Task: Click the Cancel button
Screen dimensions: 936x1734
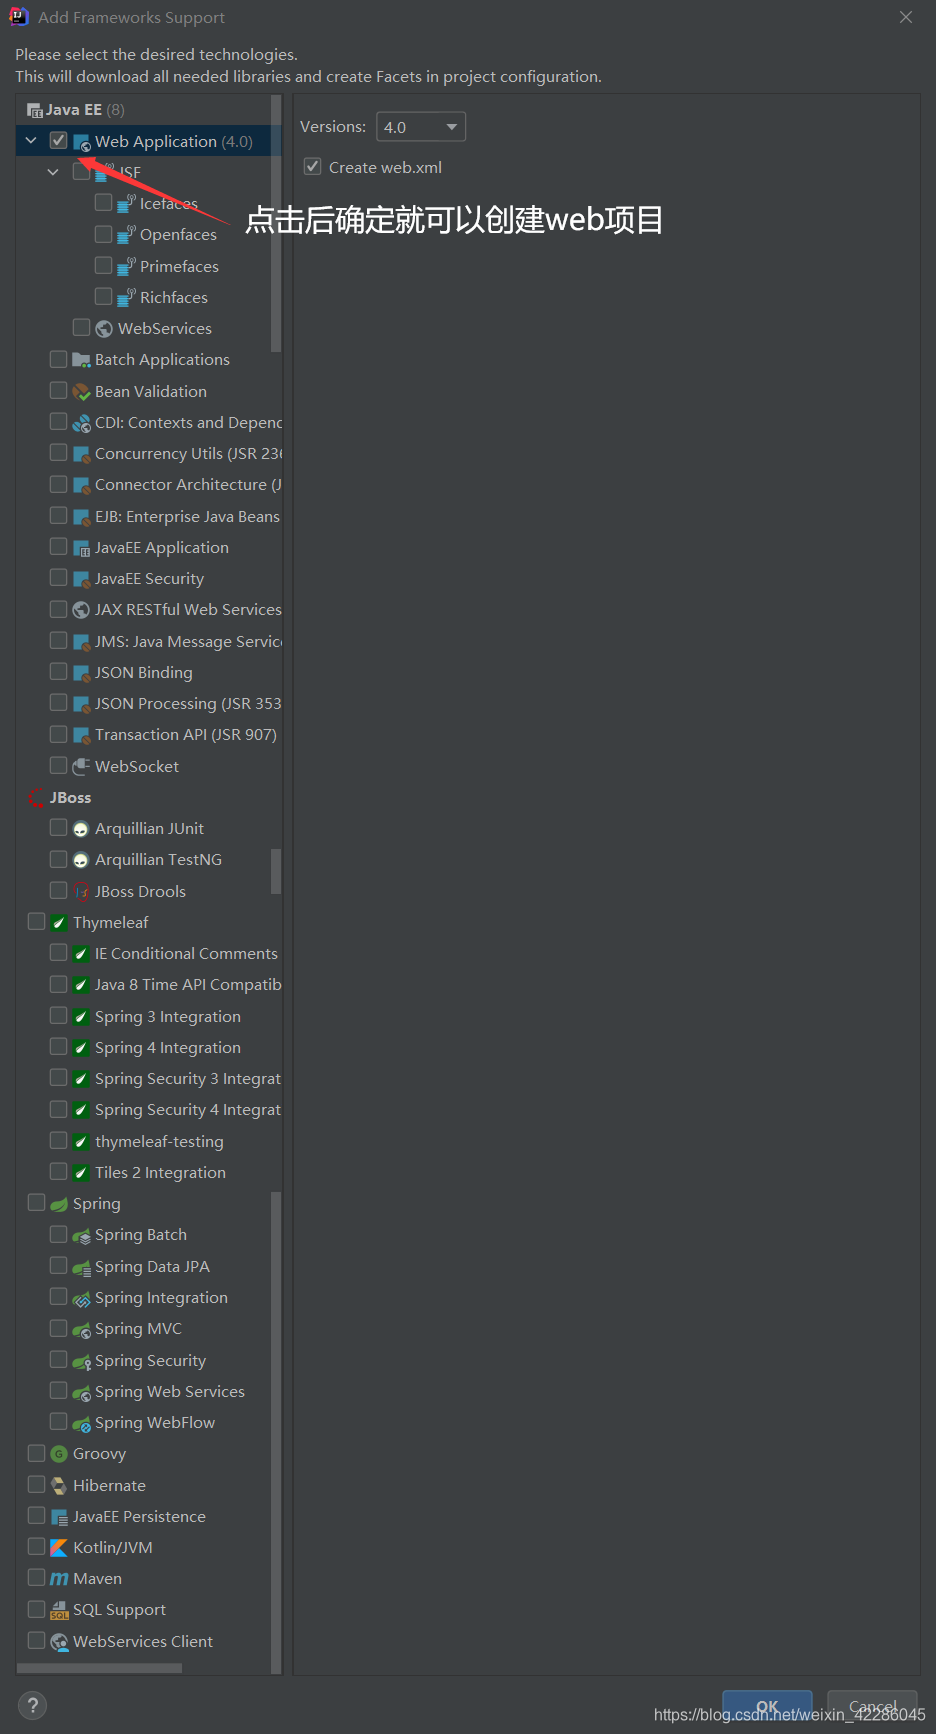Action: 873,1707
